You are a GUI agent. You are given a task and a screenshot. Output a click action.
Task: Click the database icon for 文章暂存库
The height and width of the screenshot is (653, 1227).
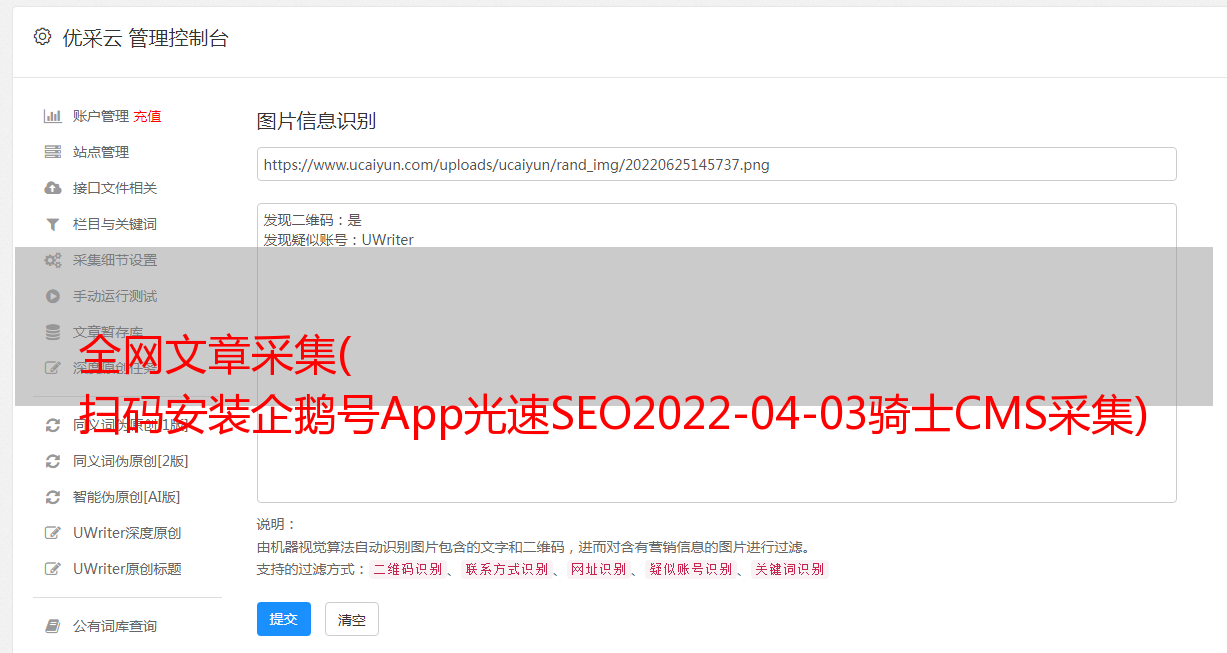(53, 332)
